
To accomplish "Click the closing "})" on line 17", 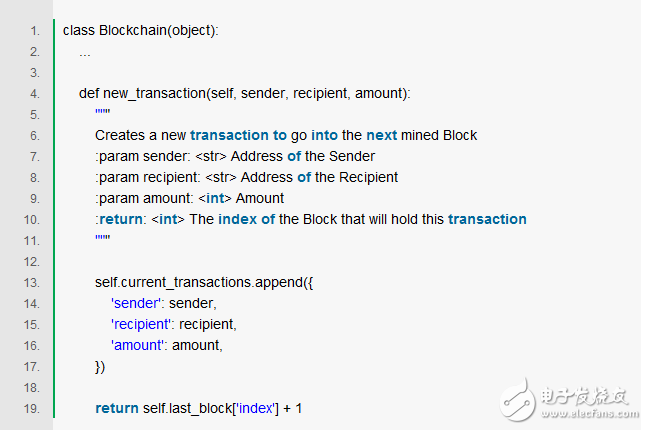I will click(100, 366).
